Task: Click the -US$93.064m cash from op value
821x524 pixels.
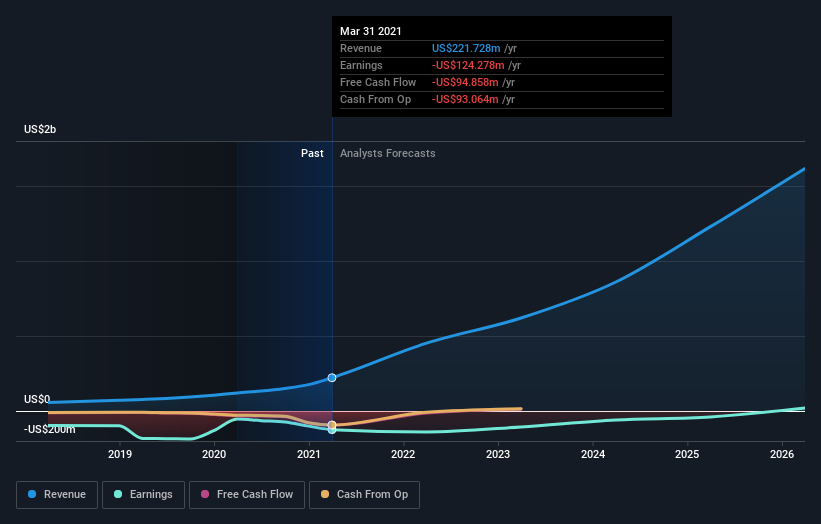Action: (x=465, y=99)
